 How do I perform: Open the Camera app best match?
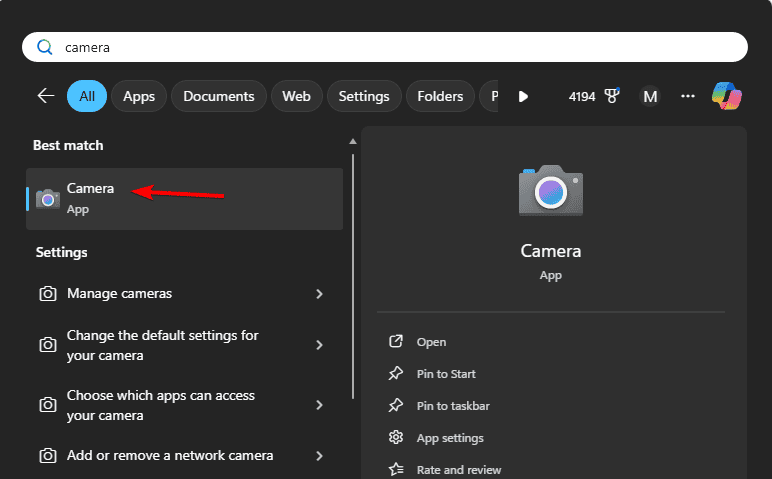(x=90, y=198)
